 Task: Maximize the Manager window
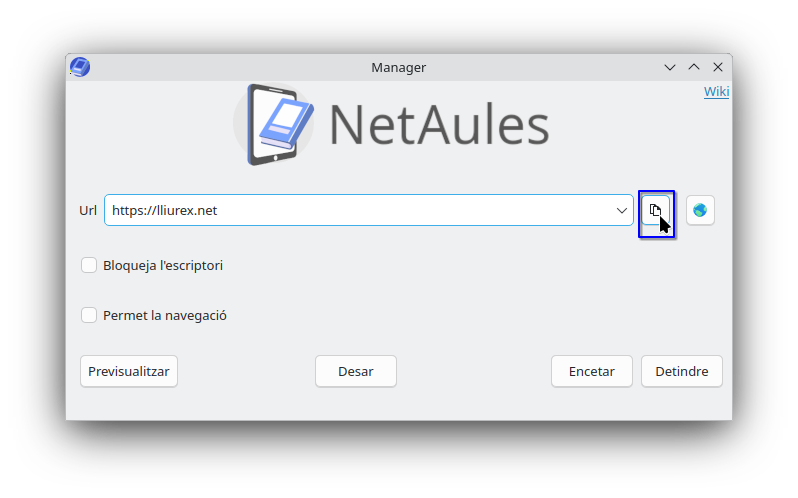(x=694, y=67)
